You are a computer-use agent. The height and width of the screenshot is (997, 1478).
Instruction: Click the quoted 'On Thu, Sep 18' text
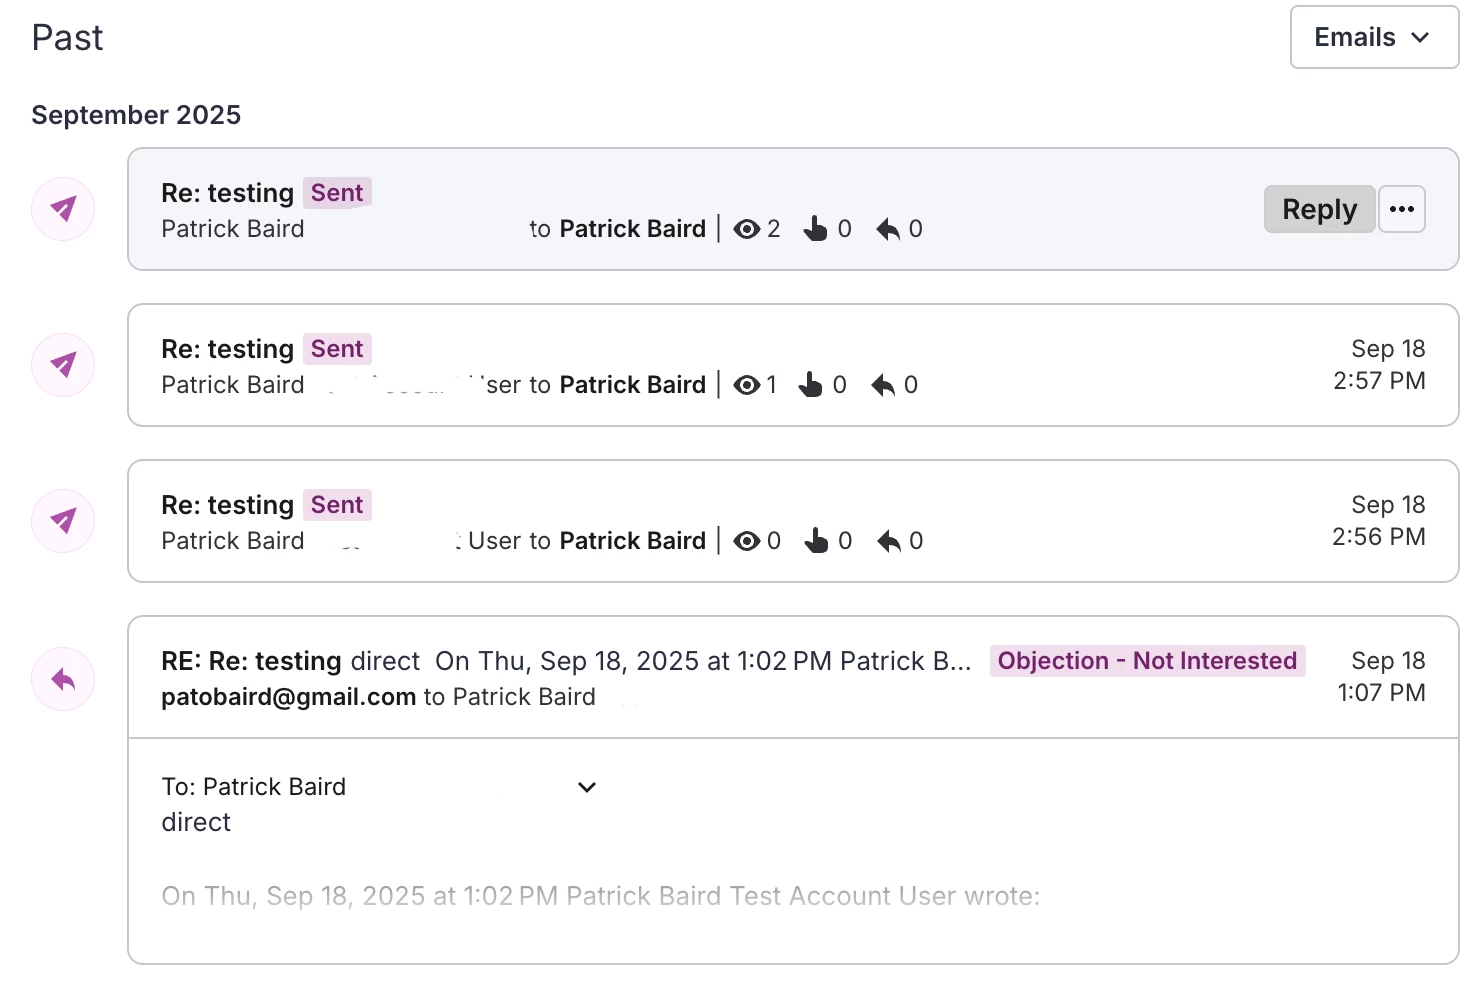click(600, 896)
